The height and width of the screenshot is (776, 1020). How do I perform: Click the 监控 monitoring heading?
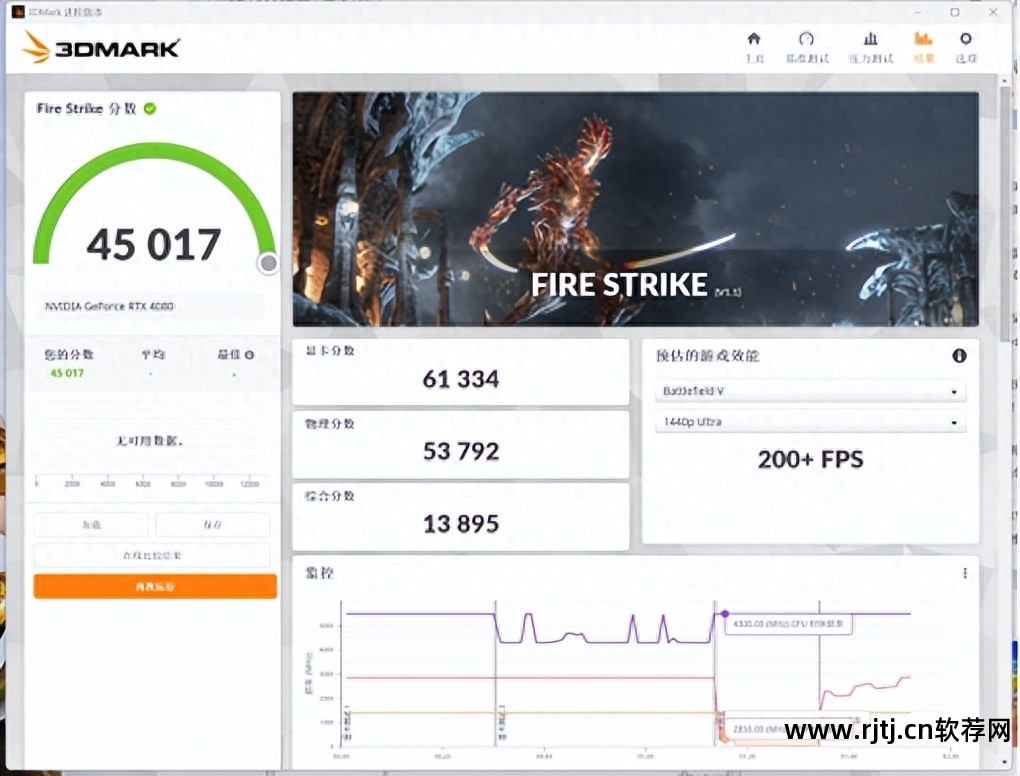[x=319, y=573]
